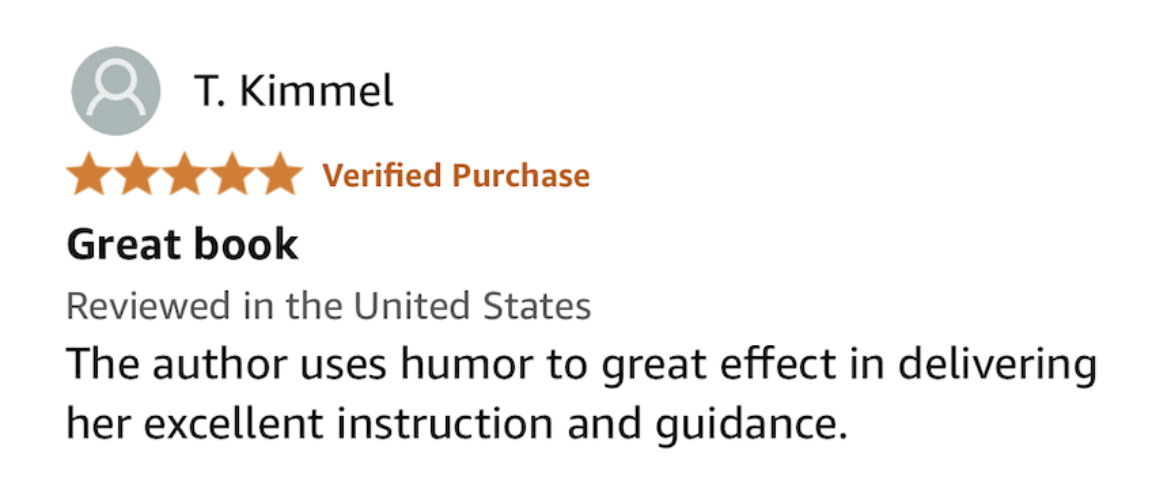Screen dimensions: 1172x500
Task: Click T. Kimmel's profile avatar icon
Action: tap(115, 92)
